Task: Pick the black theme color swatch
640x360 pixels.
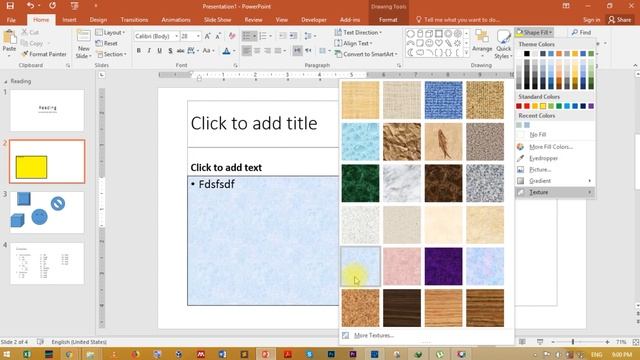Action: pos(527,53)
